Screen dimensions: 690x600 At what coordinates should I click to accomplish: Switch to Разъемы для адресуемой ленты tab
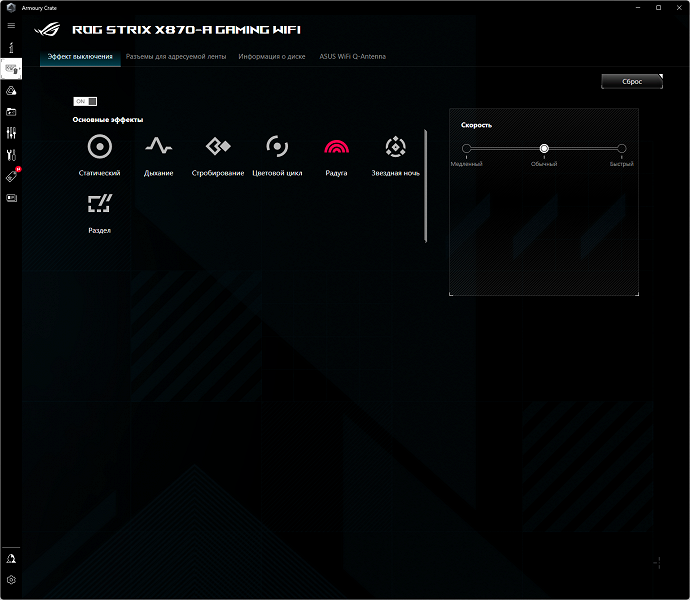176,57
